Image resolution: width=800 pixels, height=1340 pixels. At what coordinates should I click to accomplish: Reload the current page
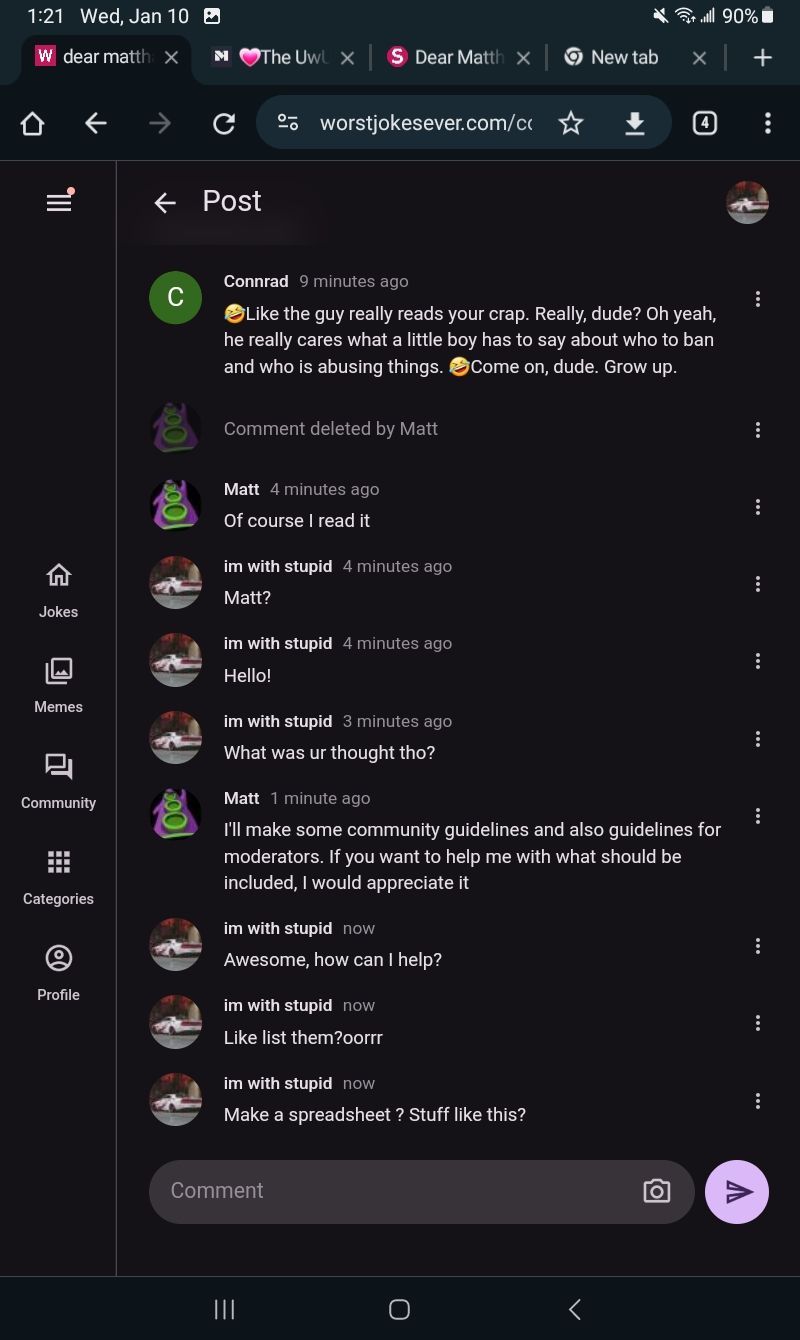coord(224,123)
